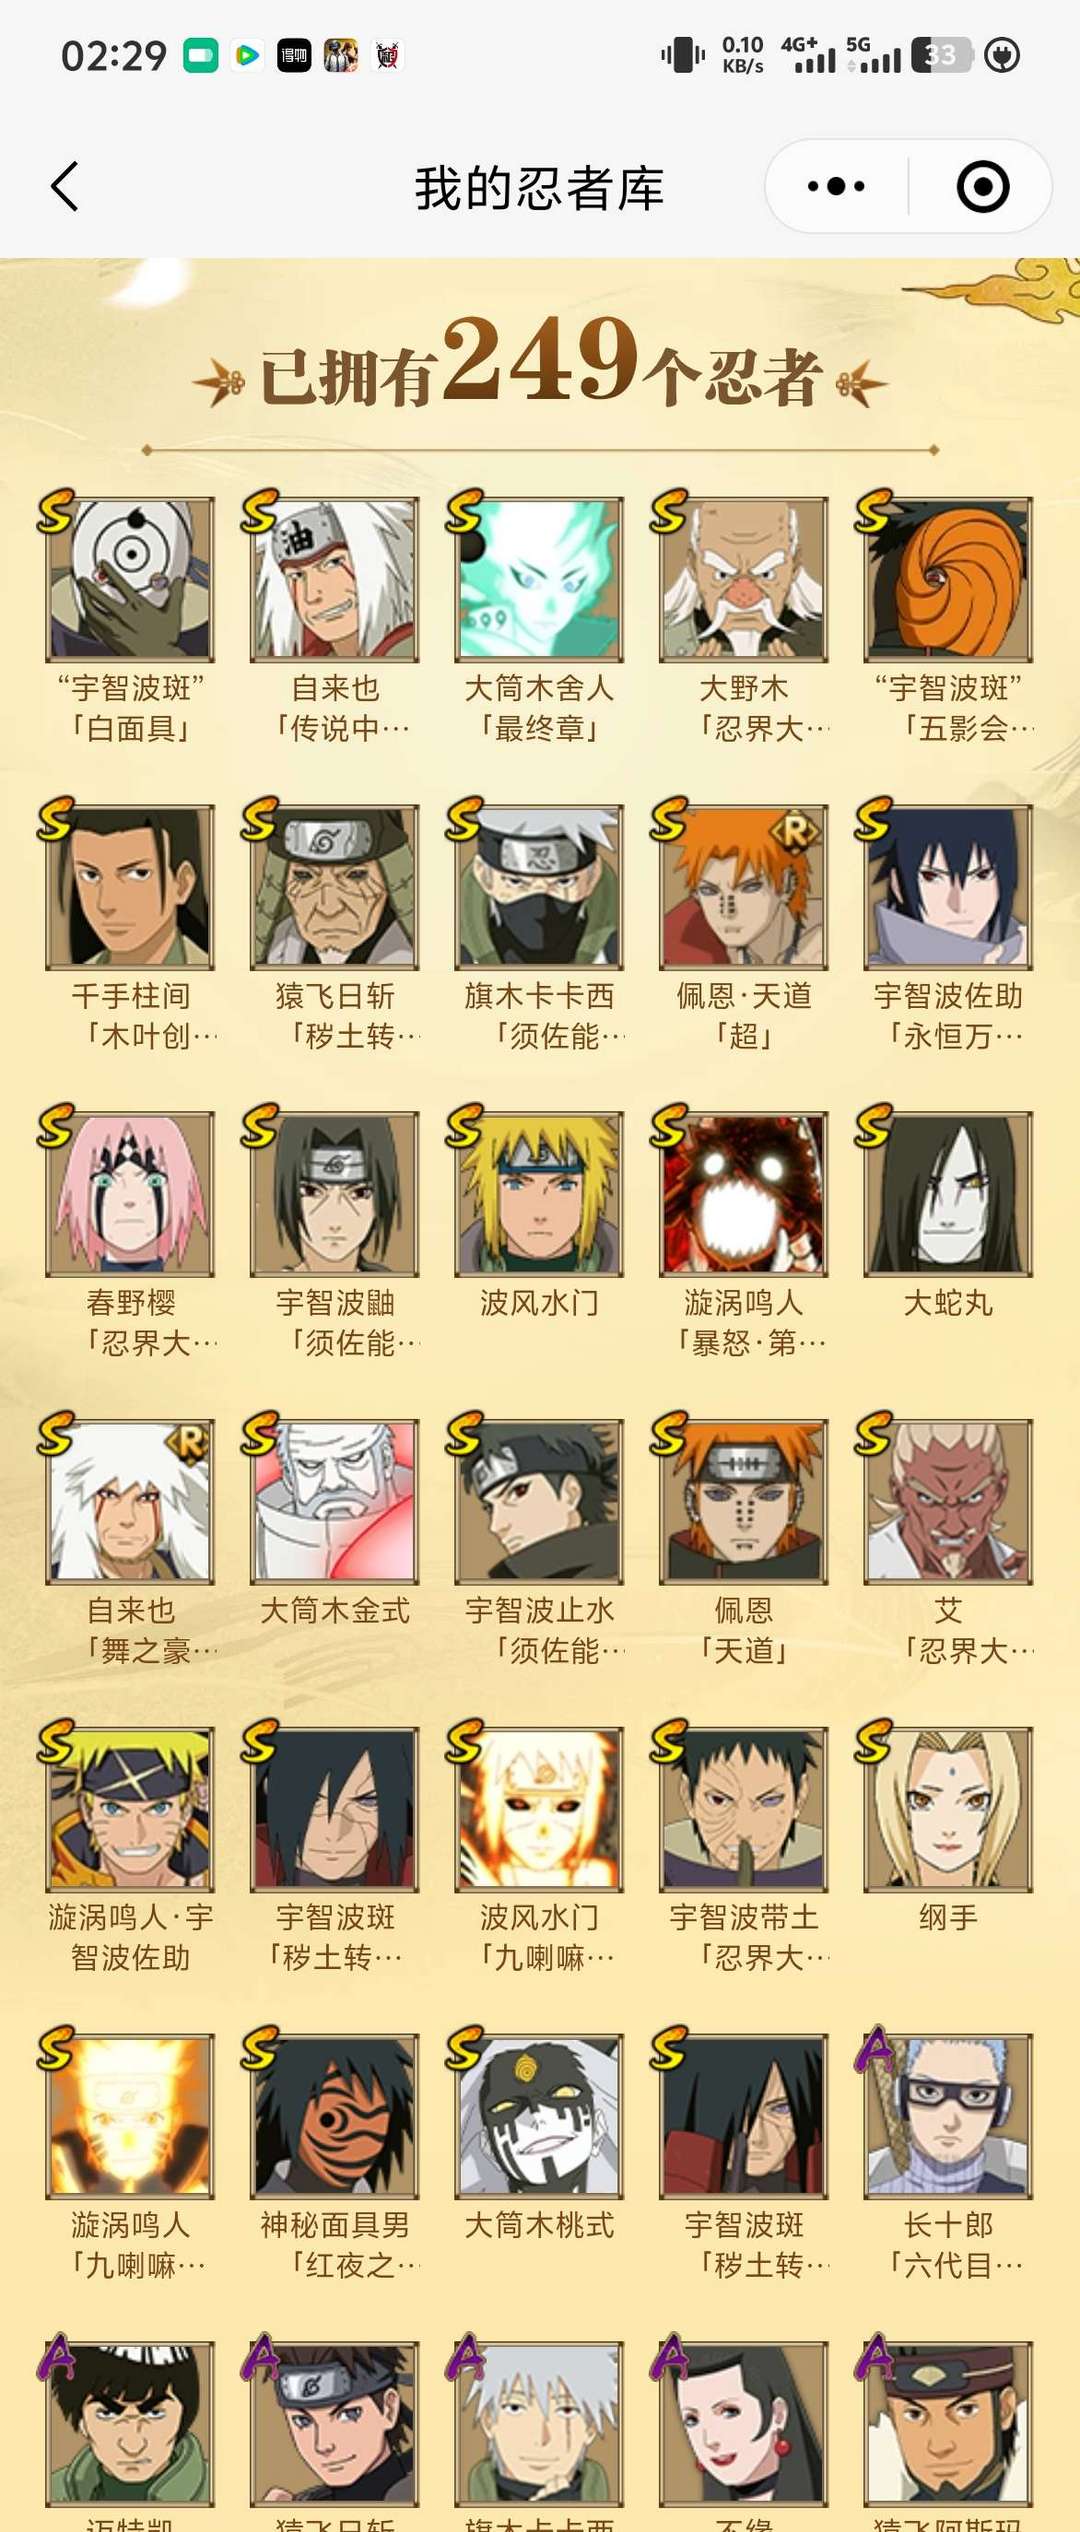Select the 艾 Raikage portrait

click(x=948, y=1502)
